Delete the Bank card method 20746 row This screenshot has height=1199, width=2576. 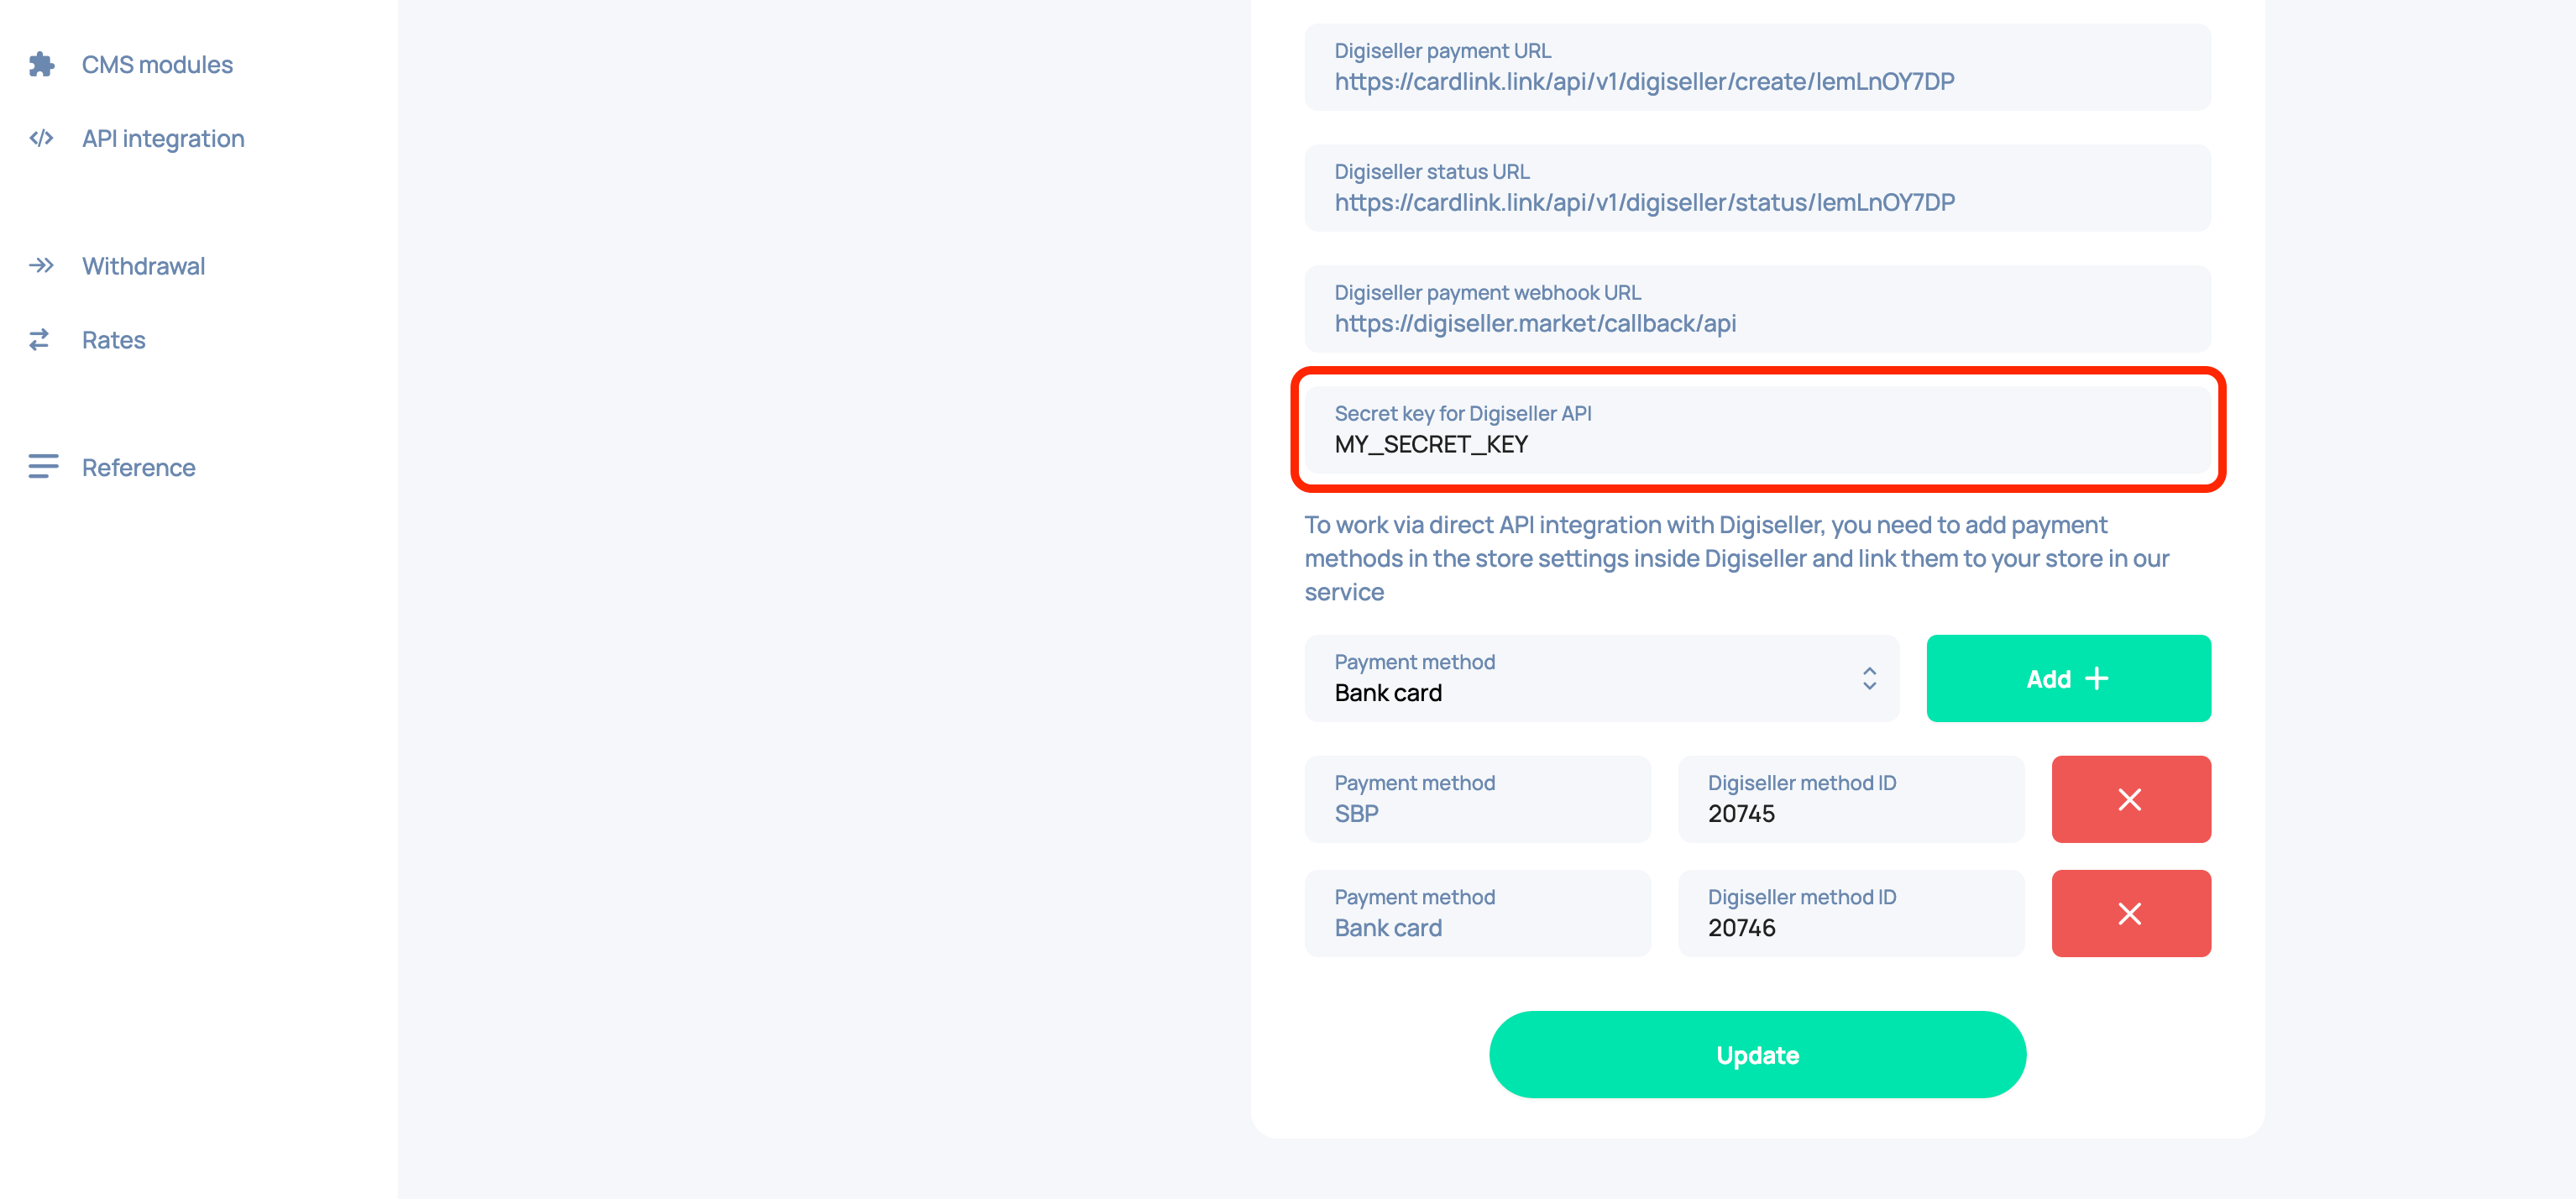pyautogui.click(x=2130, y=913)
